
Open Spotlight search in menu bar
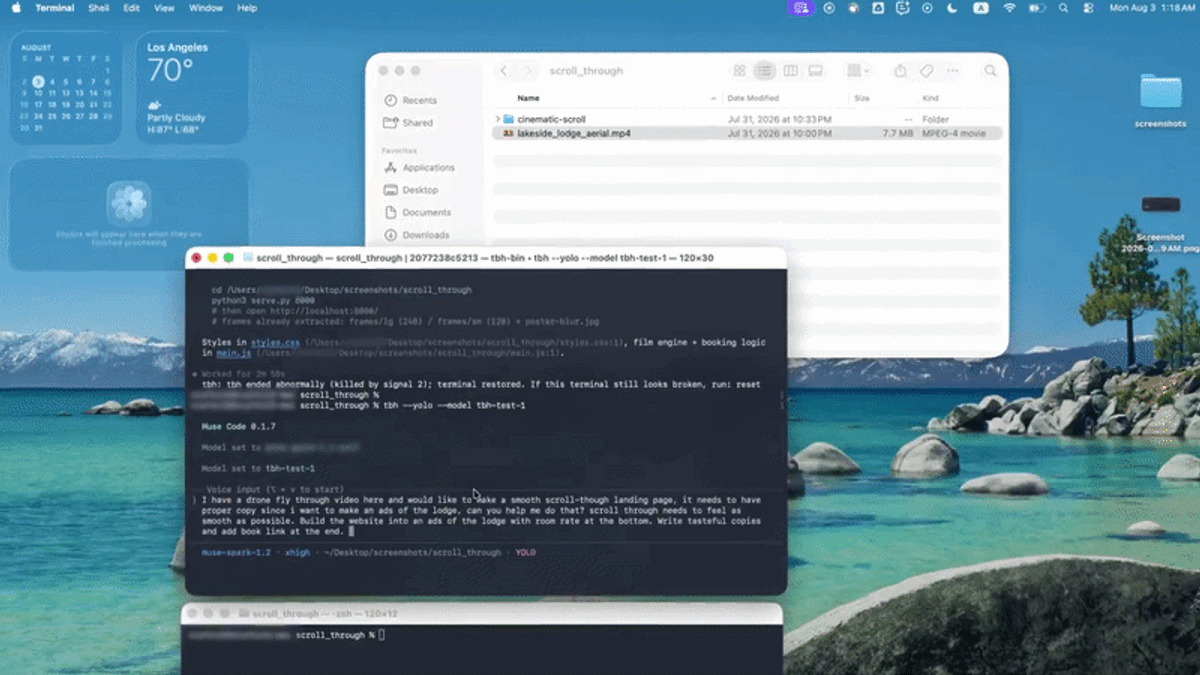pyautogui.click(x=1063, y=8)
